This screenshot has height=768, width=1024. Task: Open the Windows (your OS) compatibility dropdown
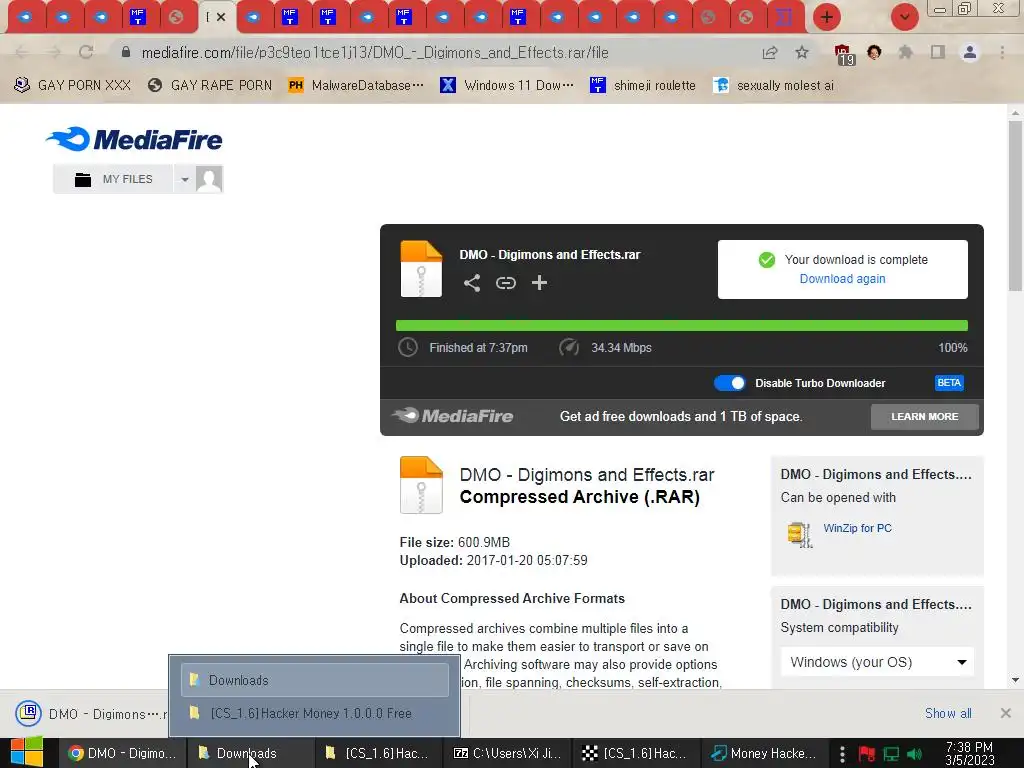coord(877,662)
